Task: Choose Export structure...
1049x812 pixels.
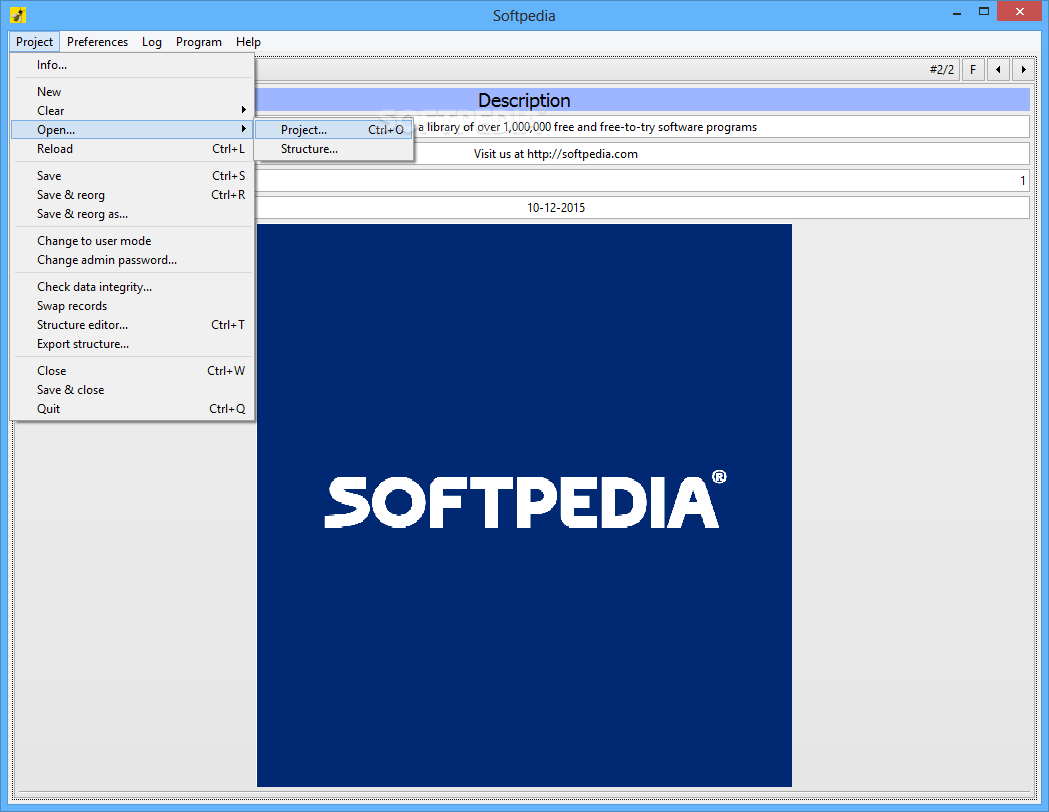Action: click(x=132, y=344)
